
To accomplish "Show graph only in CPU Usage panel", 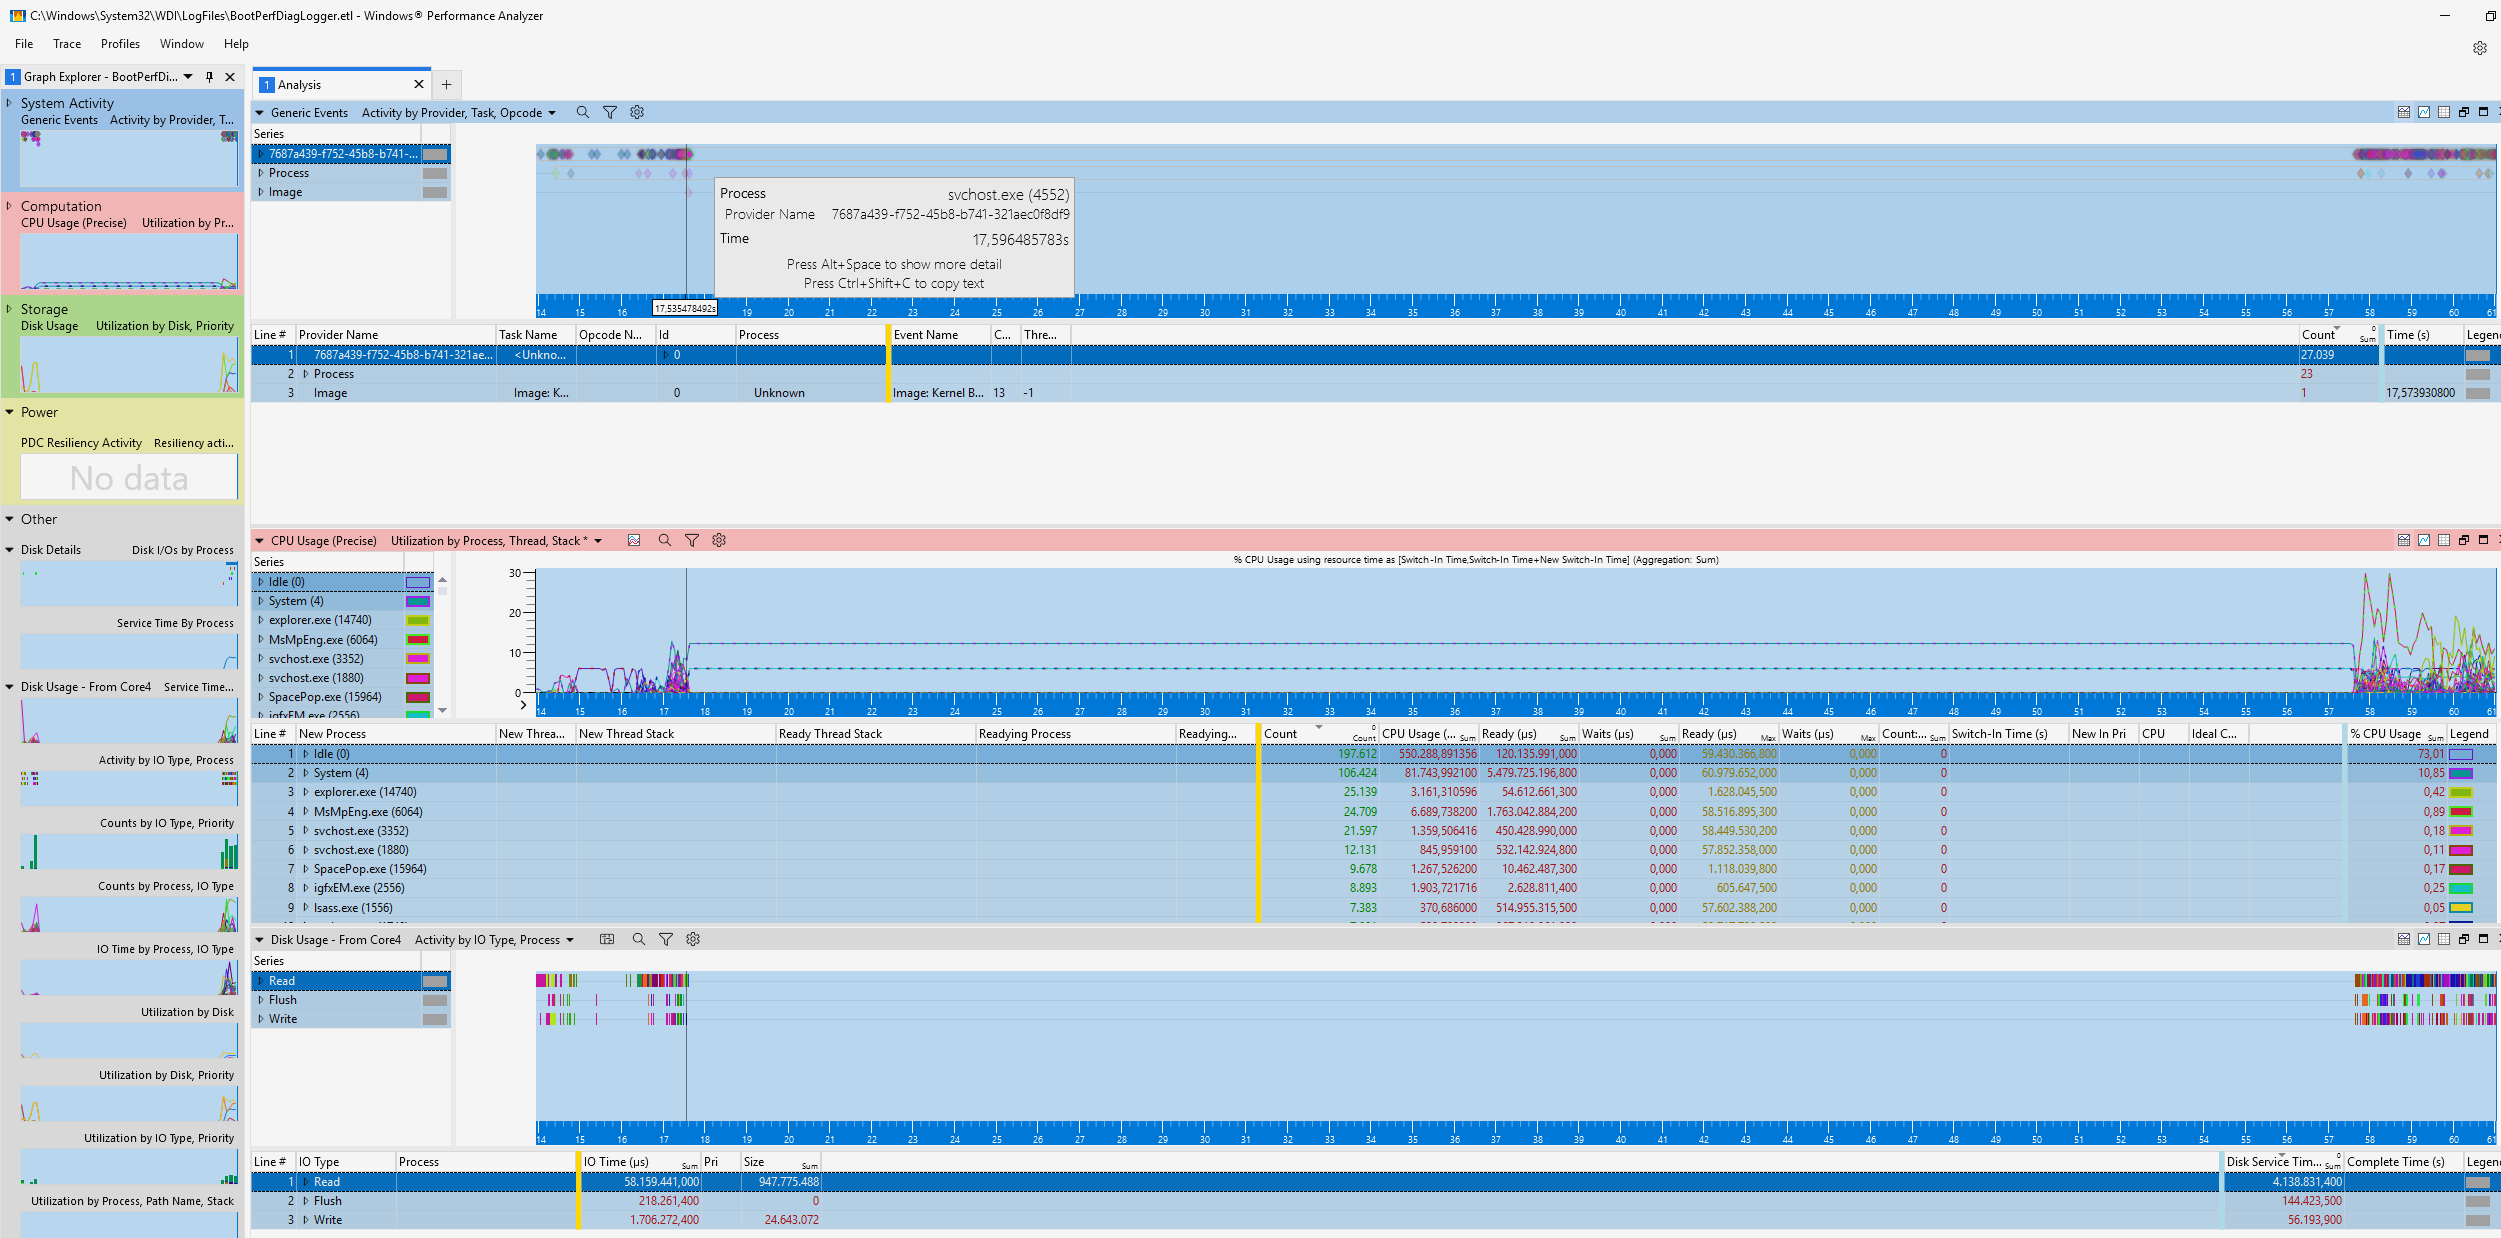I will pyautogui.click(x=2424, y=541).
